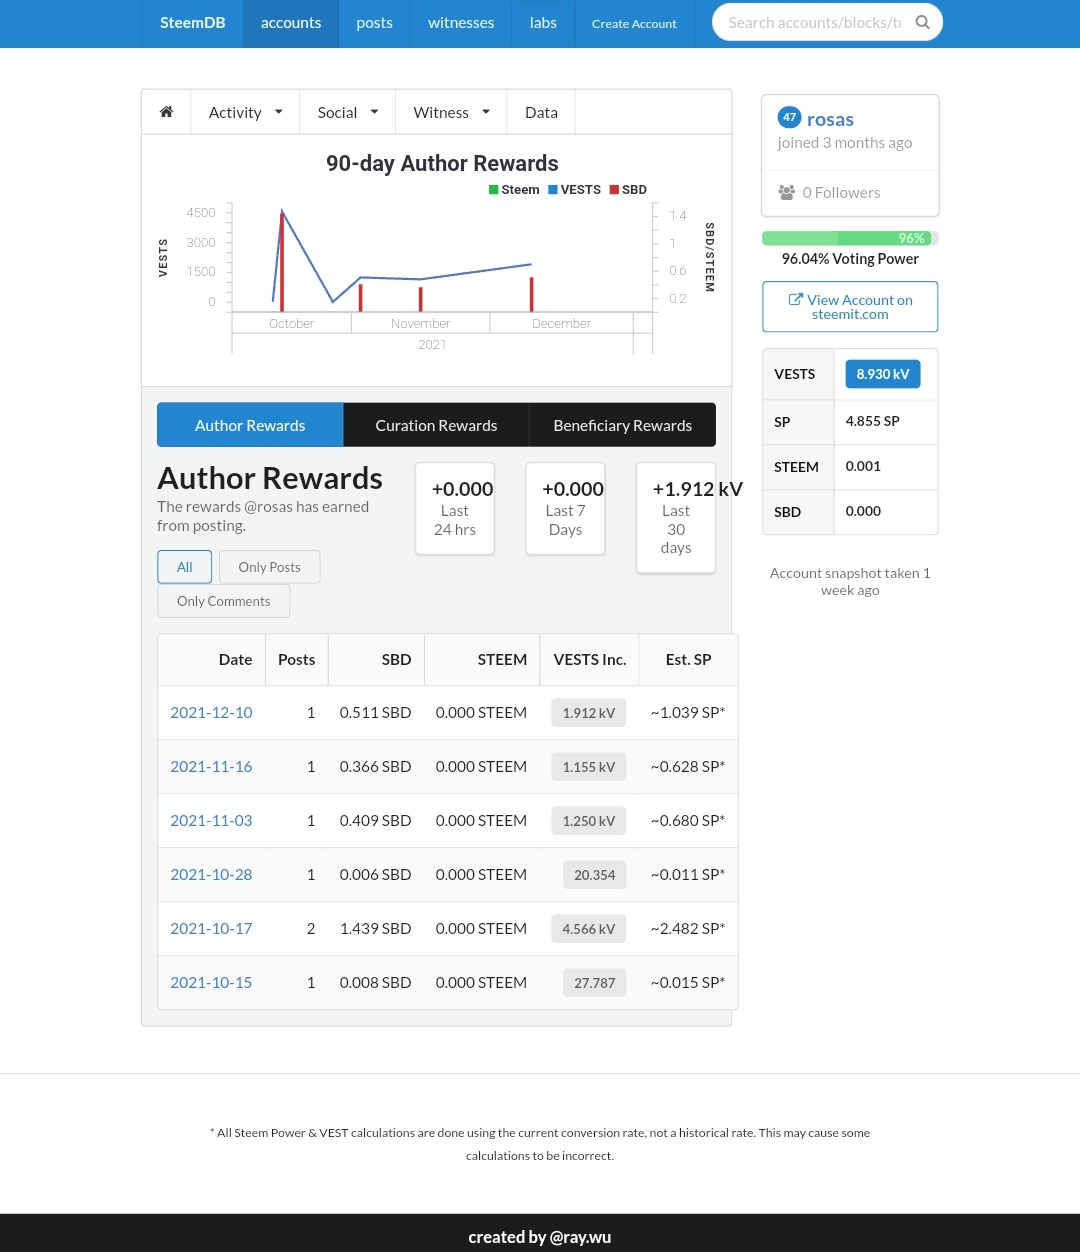Click the VESTS Inc. column header

[x=590, y=659]
